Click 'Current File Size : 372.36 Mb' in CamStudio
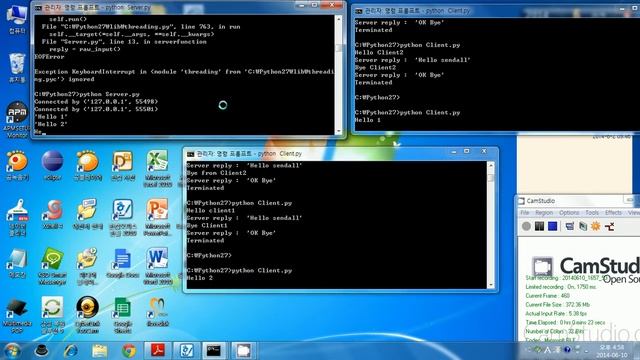The height and width of the screenshot is (360, 640). point(557,304)
